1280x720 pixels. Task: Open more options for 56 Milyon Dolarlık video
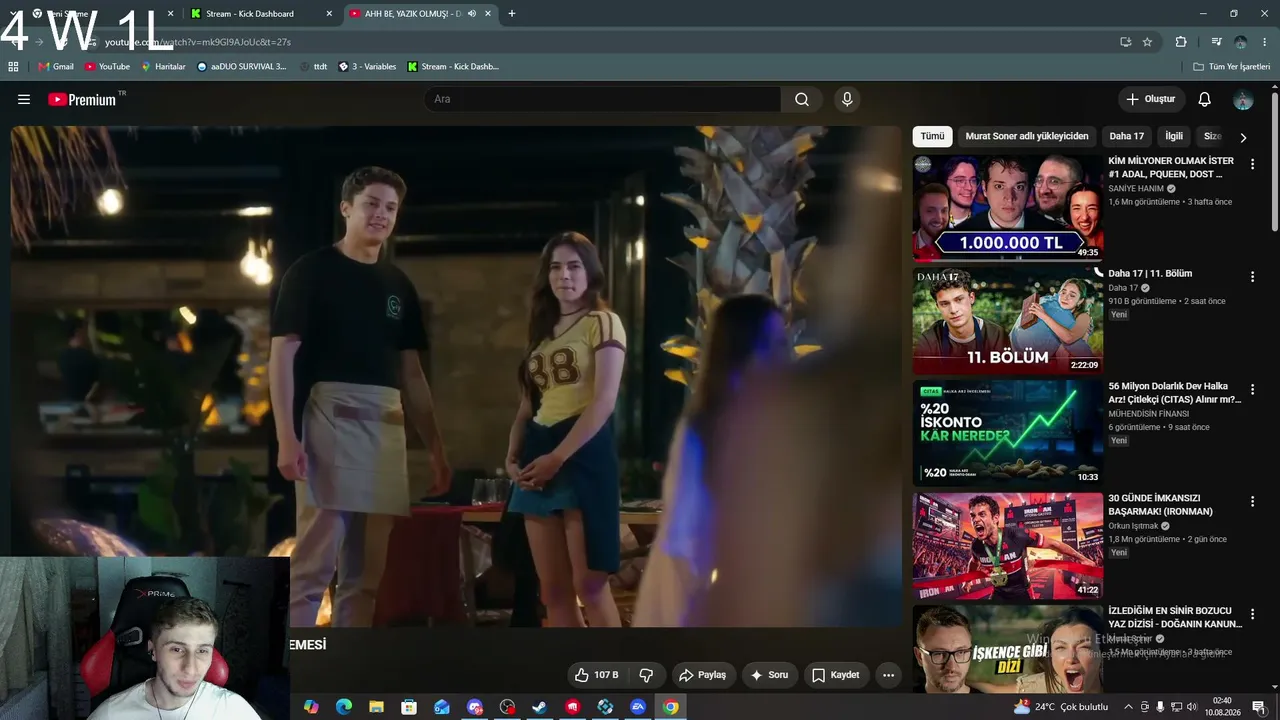[1252, 390]
